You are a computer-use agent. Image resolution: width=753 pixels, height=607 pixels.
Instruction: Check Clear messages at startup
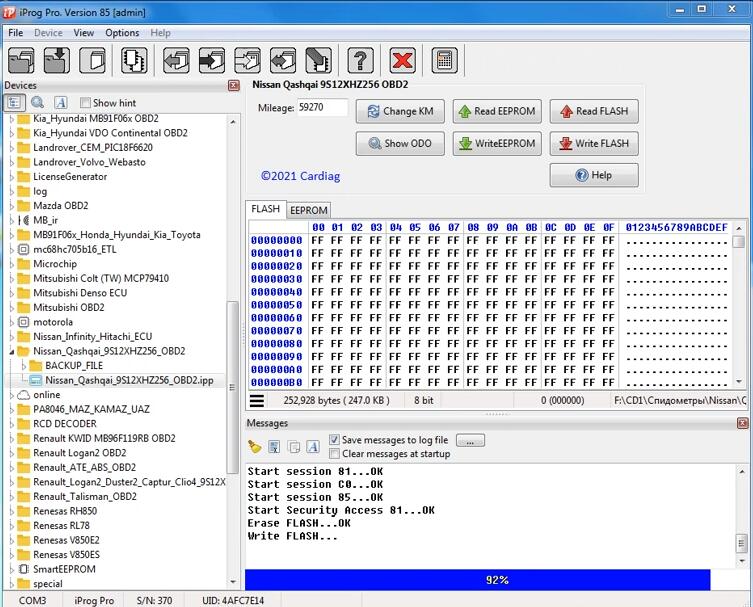point(334,453)
